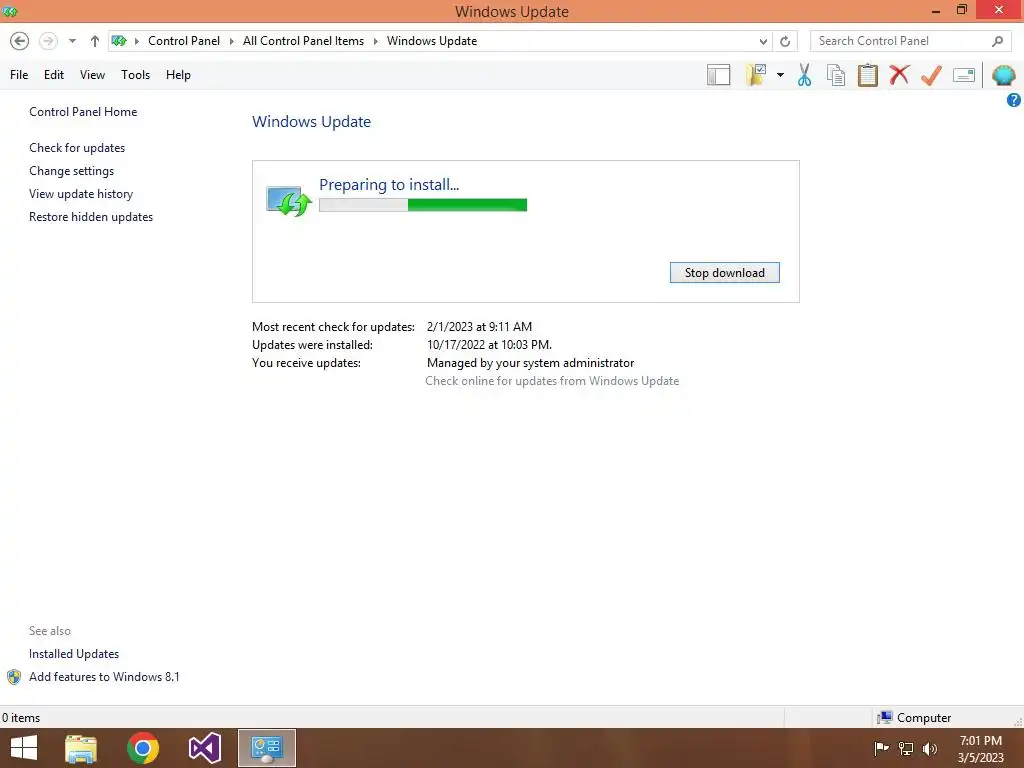The image size is (1024, 768).
Task: Click the network tray icon
Action: tap(906, 748)
